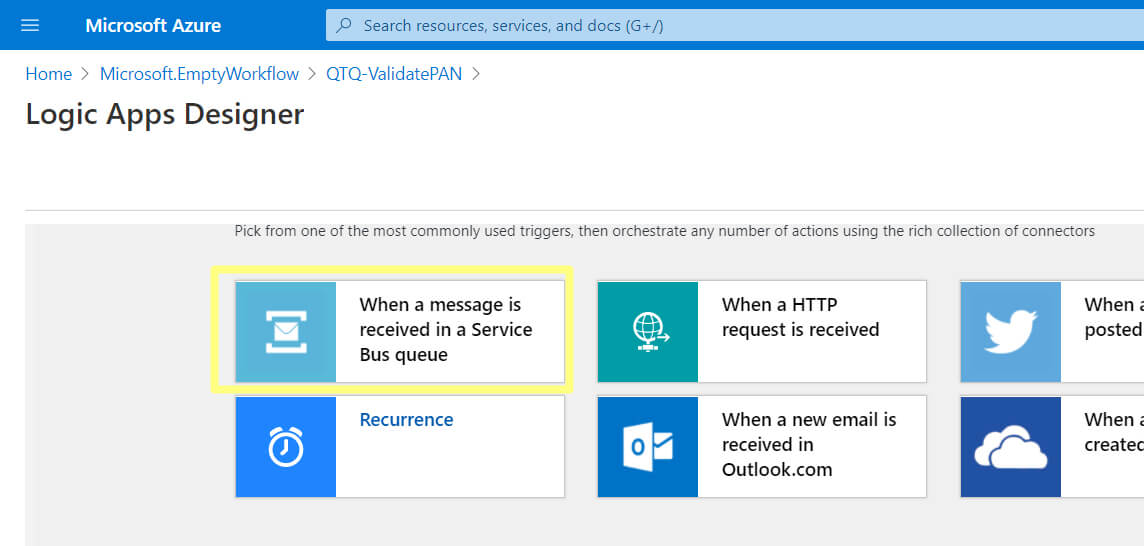The height and width of the screenshot is (546, 1144).
Task: Pick "When a new email is received in Outlook.com"
Action: pos(809,444)
